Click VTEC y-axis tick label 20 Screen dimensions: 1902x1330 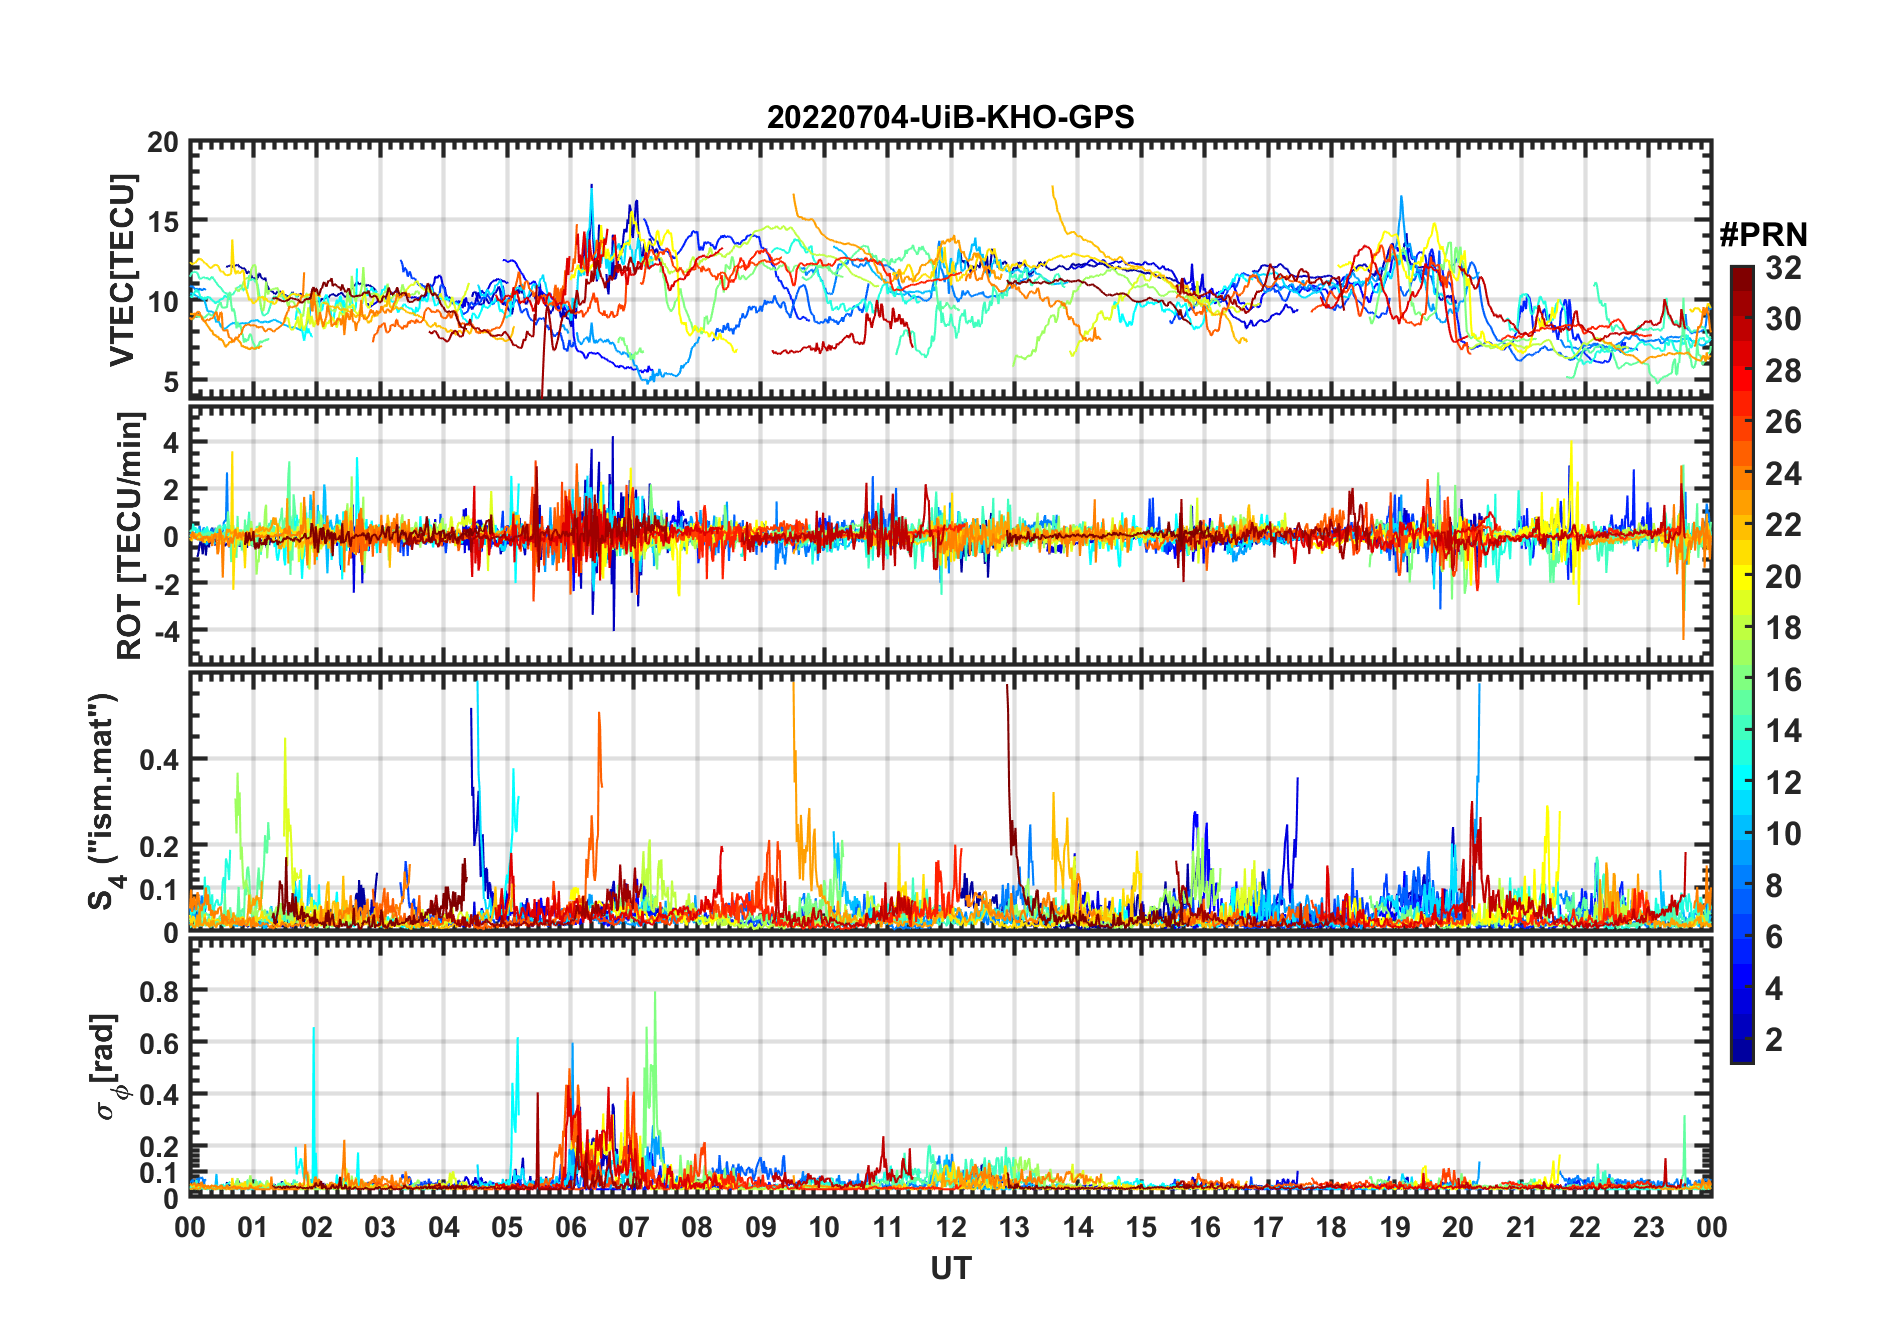(163, 143)
